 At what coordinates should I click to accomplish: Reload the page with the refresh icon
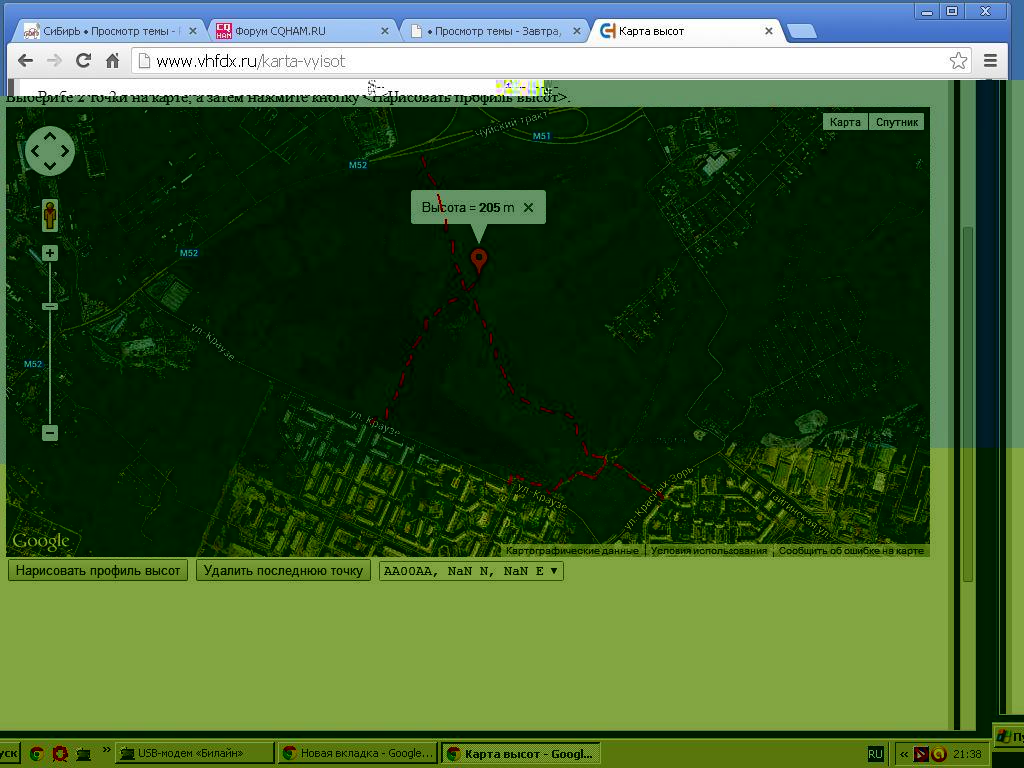84,61
